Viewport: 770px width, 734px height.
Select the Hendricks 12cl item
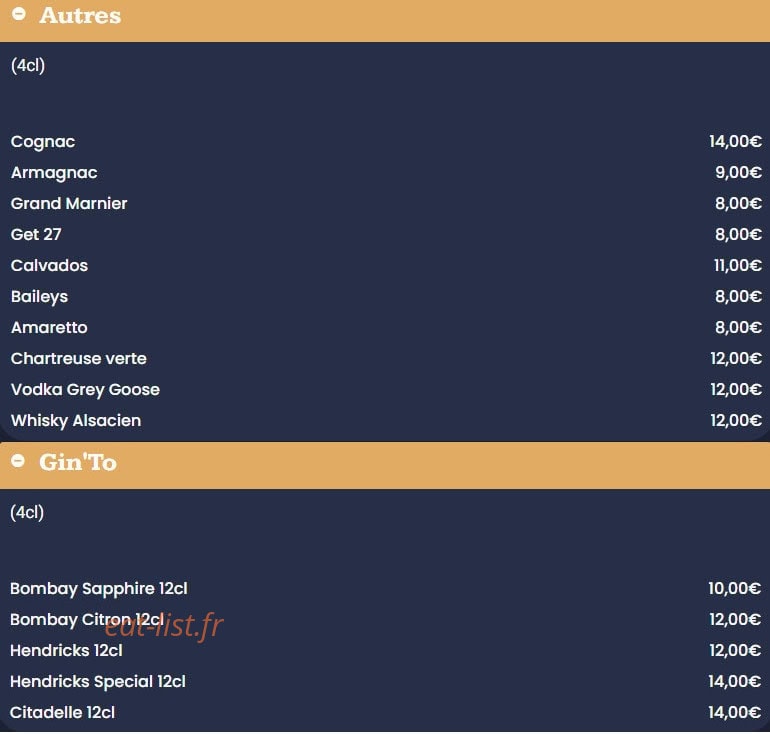pos(66,650)
